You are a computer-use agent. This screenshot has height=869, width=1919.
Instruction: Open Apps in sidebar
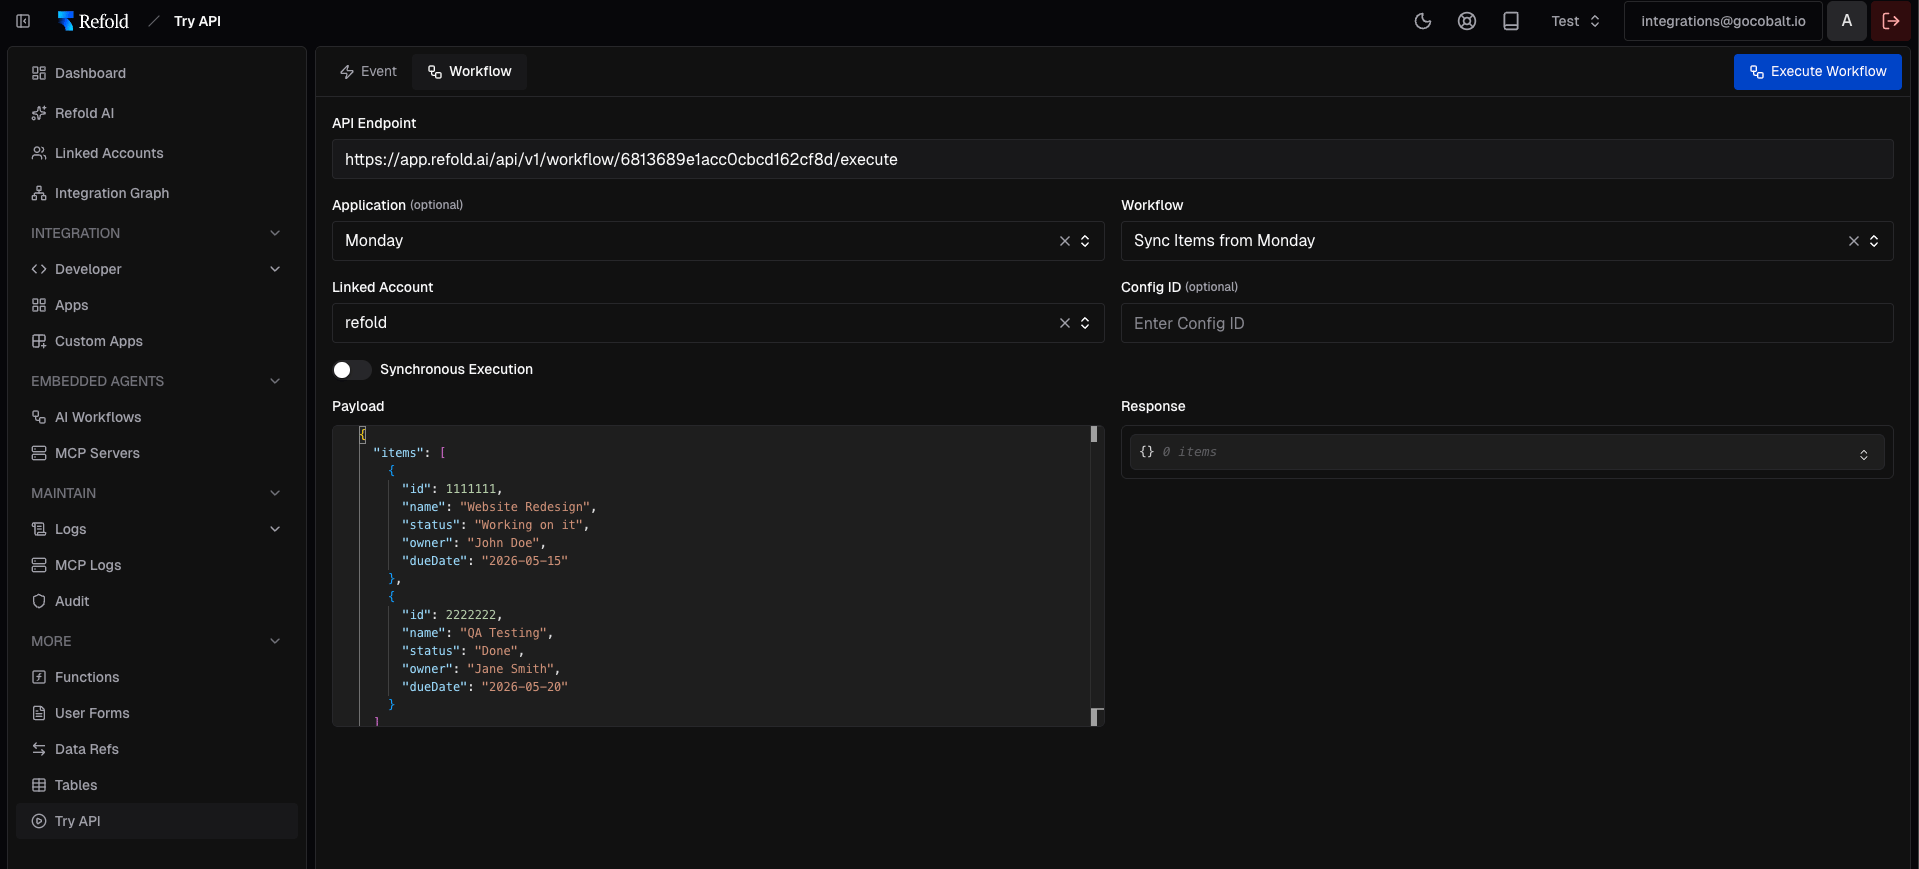tap(157, 305)
